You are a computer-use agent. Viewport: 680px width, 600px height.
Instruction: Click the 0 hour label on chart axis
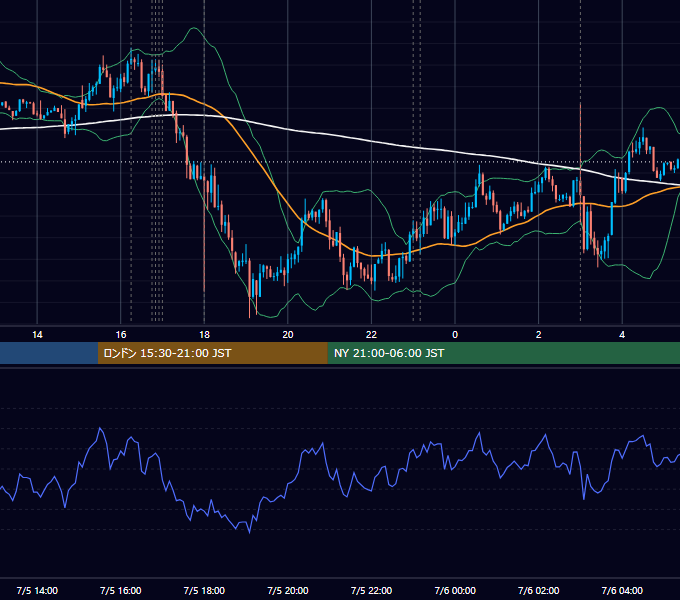coord(455,335)
